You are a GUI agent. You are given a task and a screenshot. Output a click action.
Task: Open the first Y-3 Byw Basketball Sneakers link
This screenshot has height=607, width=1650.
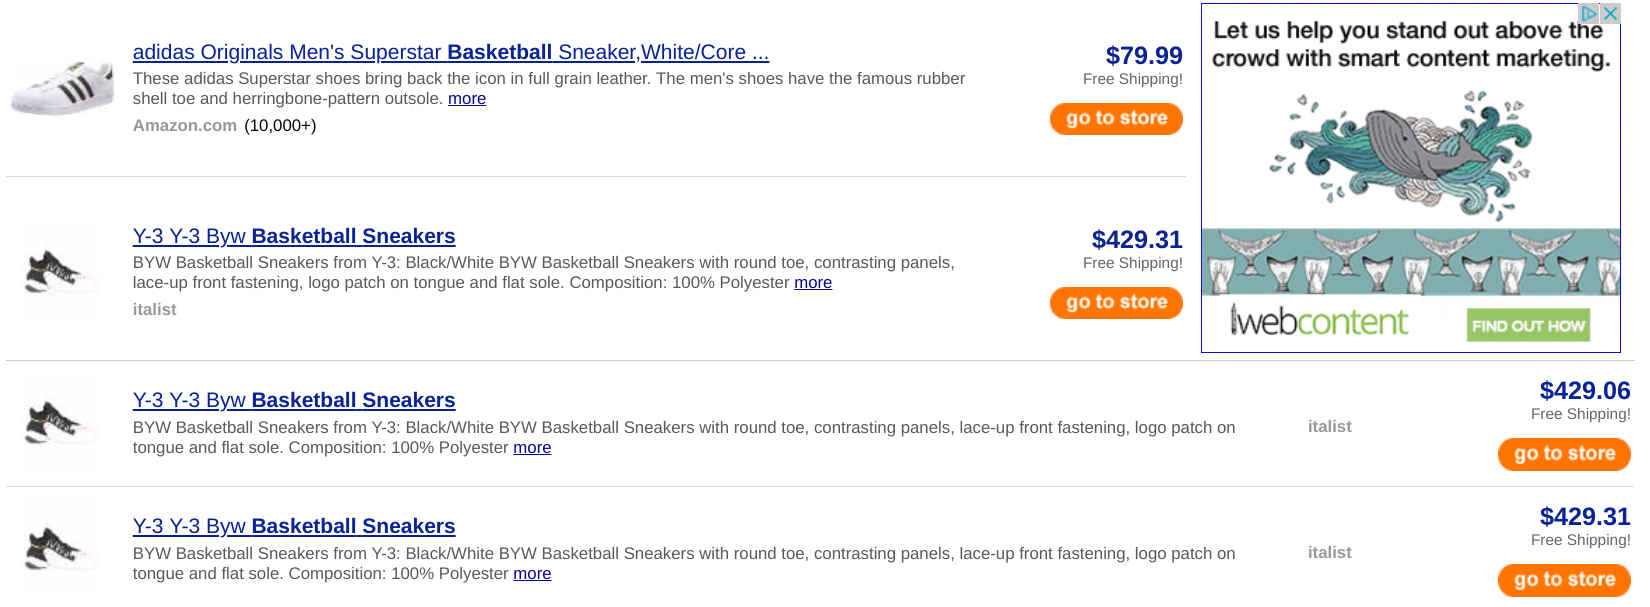coord(294,236)
